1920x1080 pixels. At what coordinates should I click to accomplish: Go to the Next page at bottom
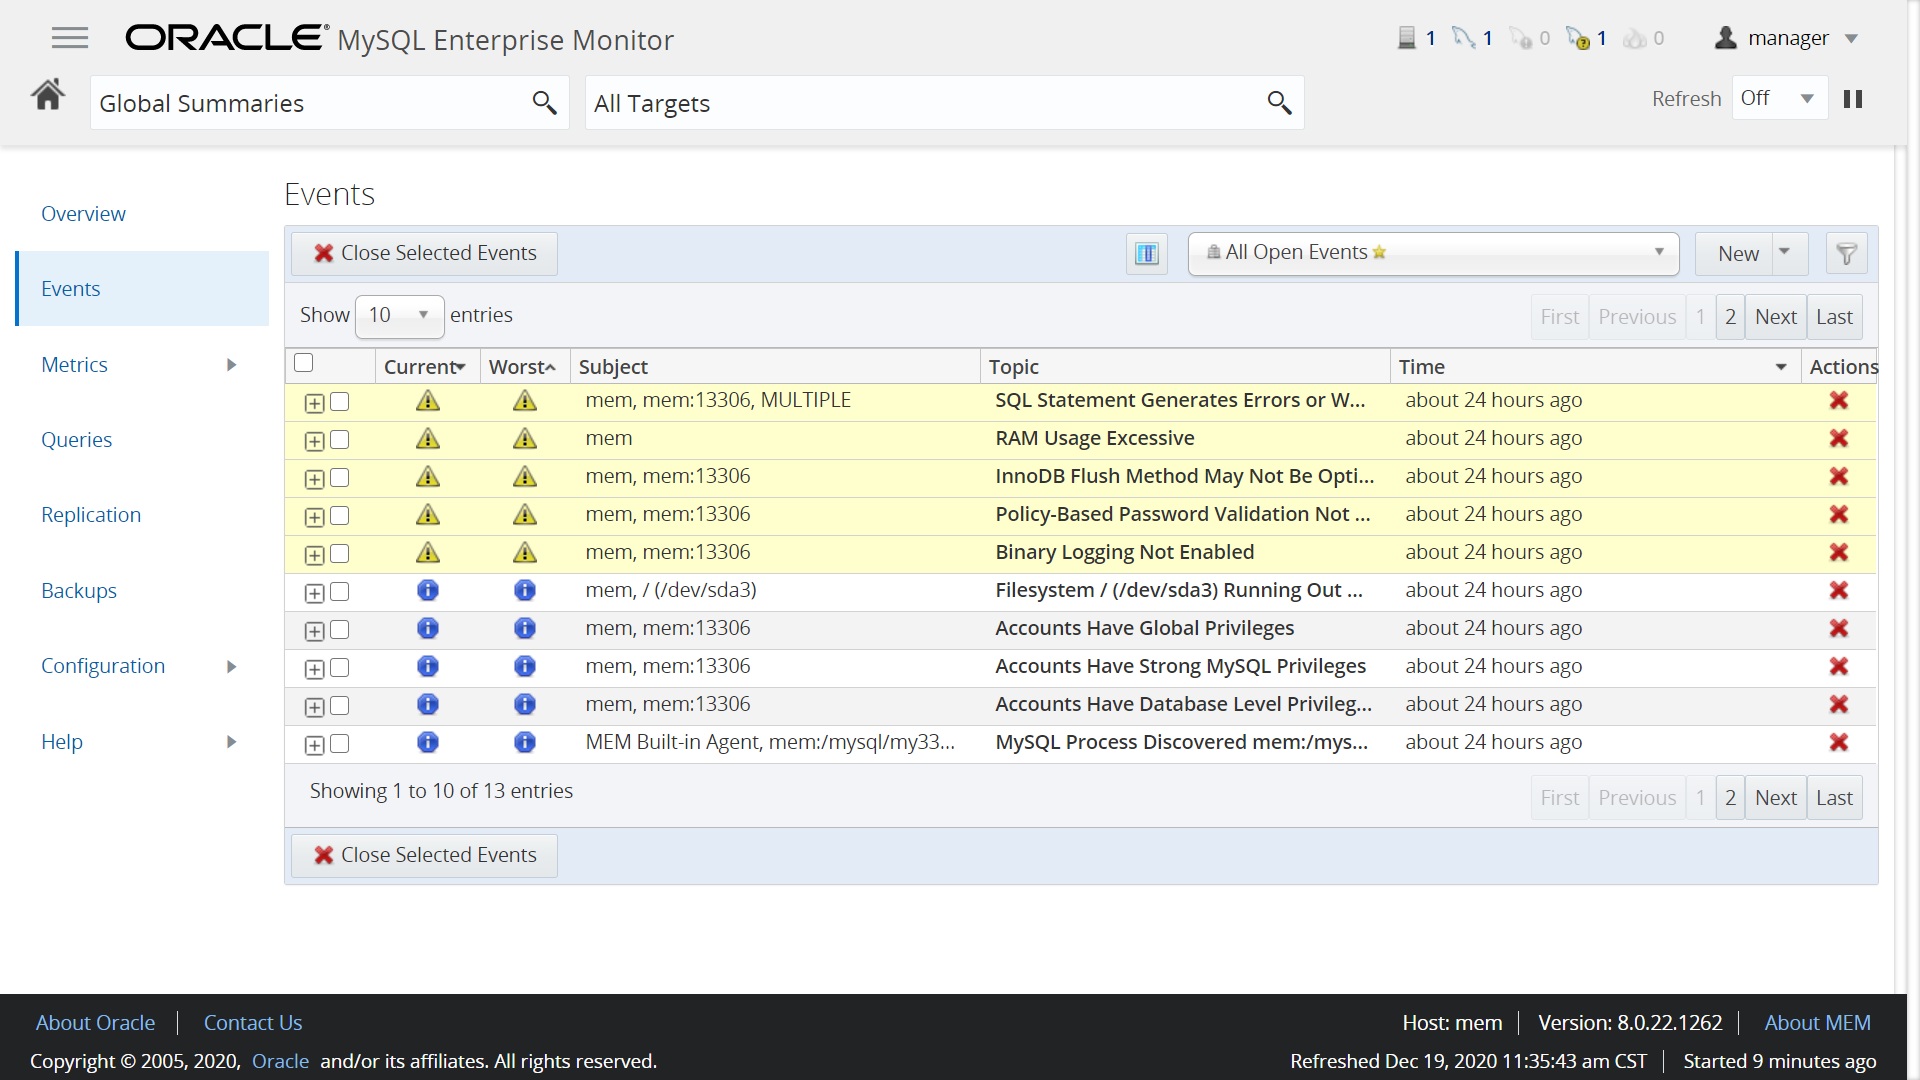tap(1775, 798)
